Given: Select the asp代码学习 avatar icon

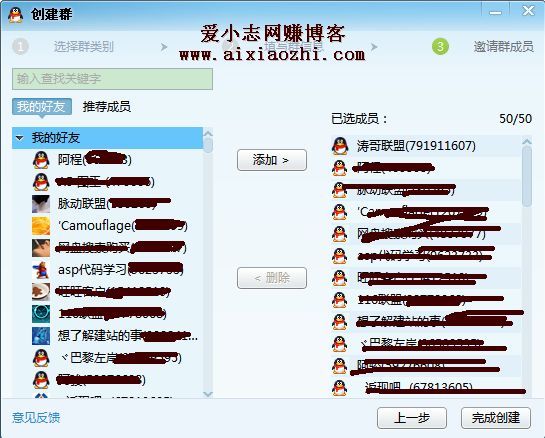Looking at the screenshot, I should tap(41, 270).
